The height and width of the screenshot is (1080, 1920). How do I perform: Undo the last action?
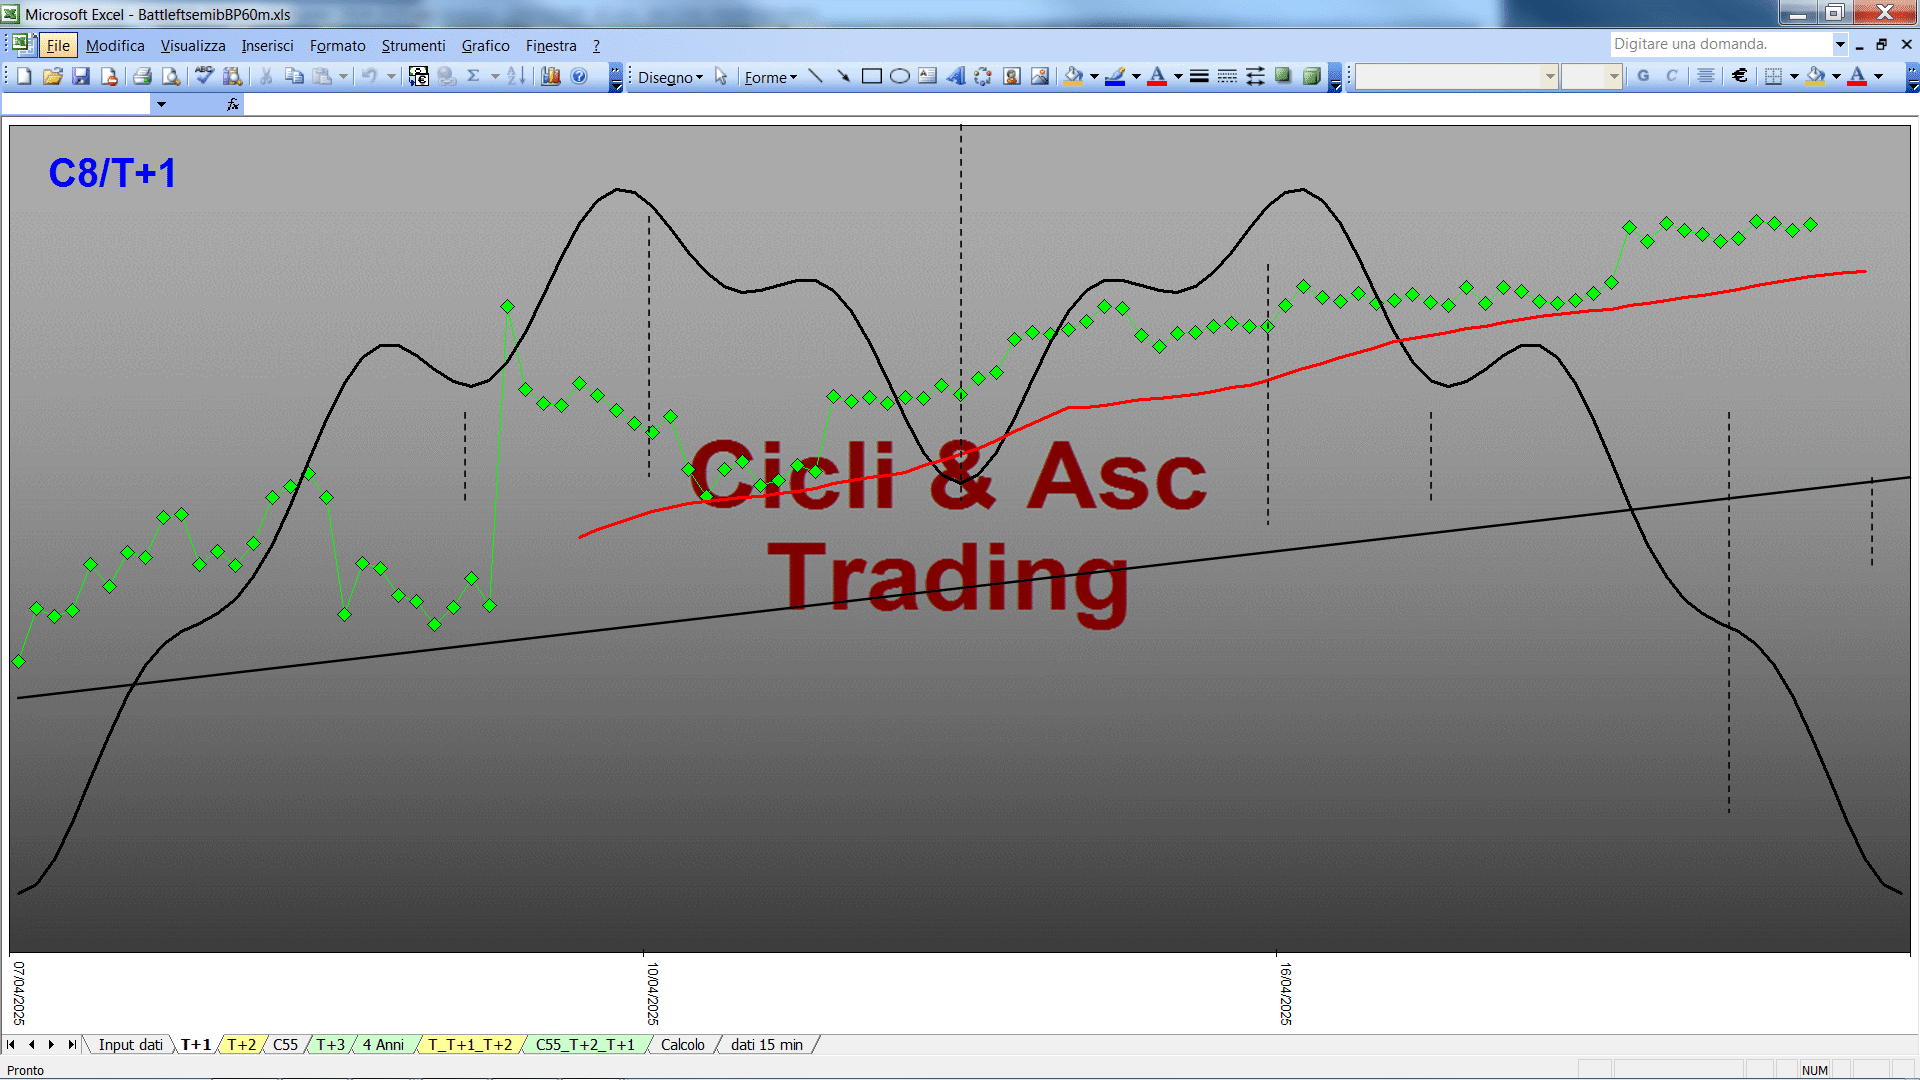tap(369, 76)
